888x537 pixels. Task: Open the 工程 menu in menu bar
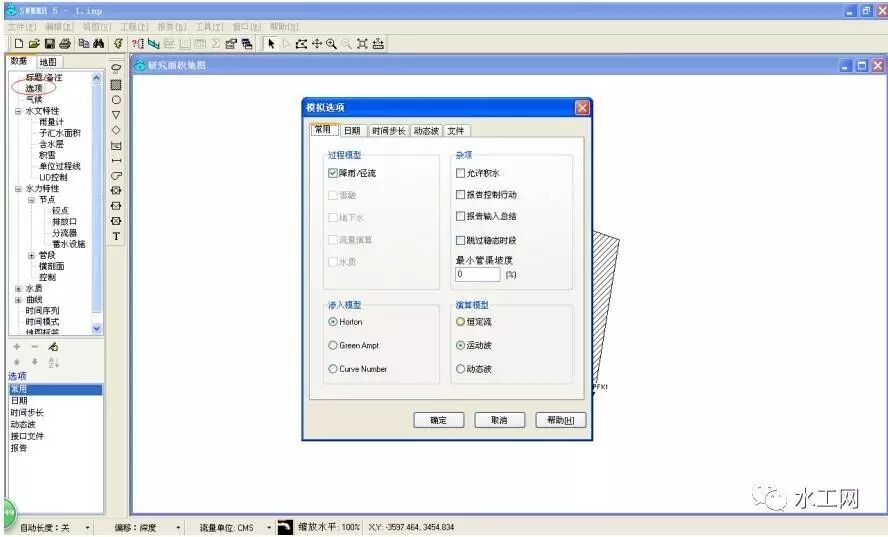click(134, 27)
